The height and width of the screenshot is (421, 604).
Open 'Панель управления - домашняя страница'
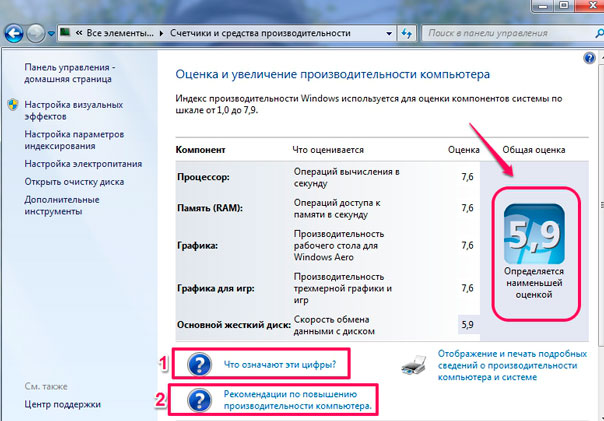click(70, 73)
